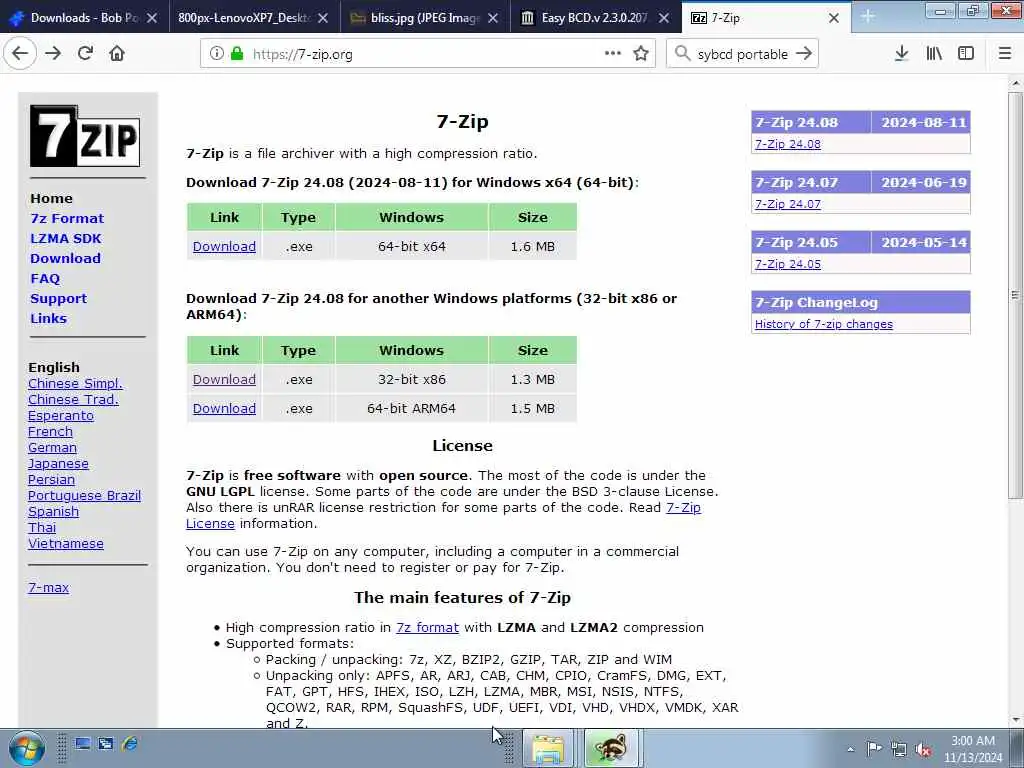This screenshot has height=768, width=1024.
Task: Open Windows Explorer folder taskbar button
Action: (x=549, y=748)
